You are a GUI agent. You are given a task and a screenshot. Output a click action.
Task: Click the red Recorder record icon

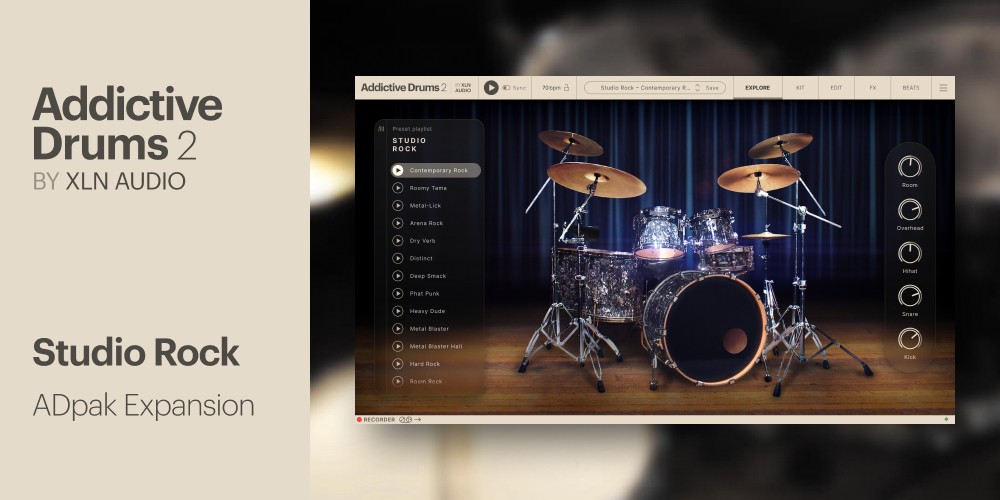(x=359, y=420)
